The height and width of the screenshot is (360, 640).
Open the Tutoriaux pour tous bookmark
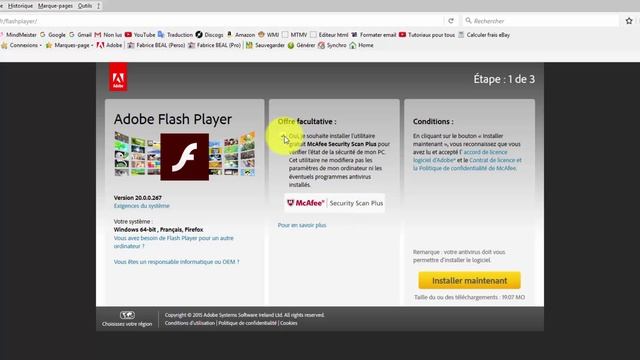pos(427,35)
